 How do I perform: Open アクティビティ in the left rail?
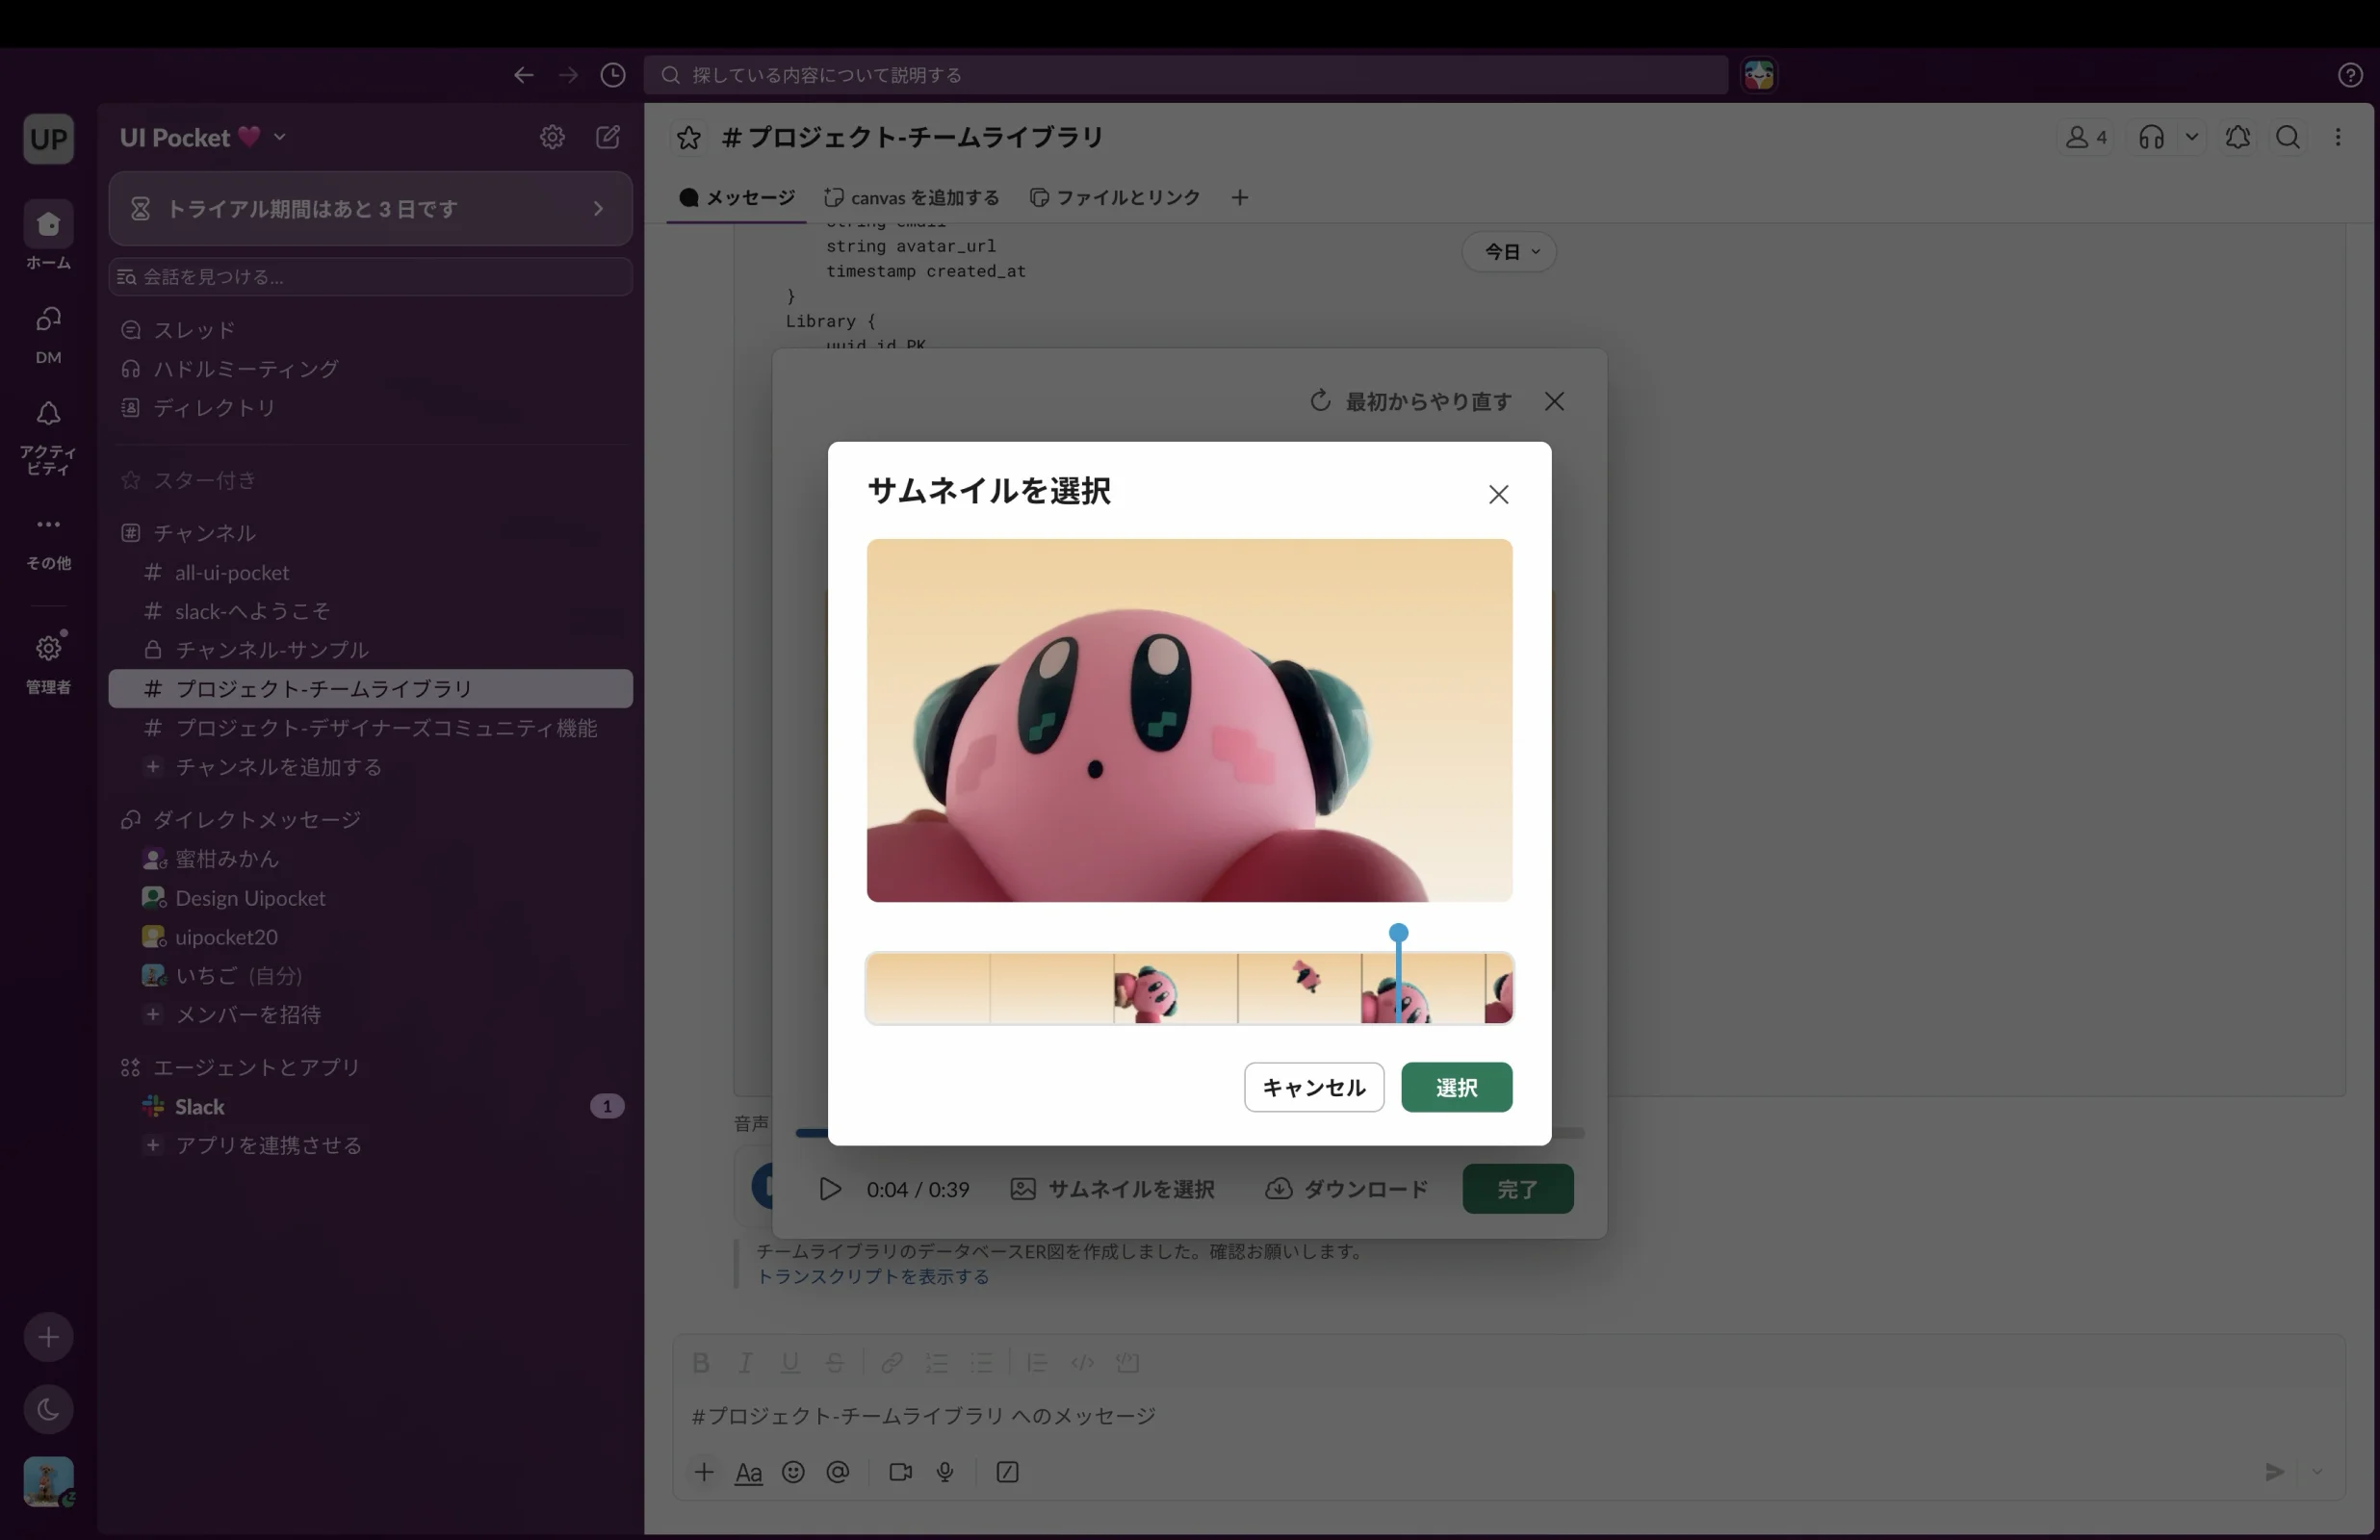click(48, 437)
